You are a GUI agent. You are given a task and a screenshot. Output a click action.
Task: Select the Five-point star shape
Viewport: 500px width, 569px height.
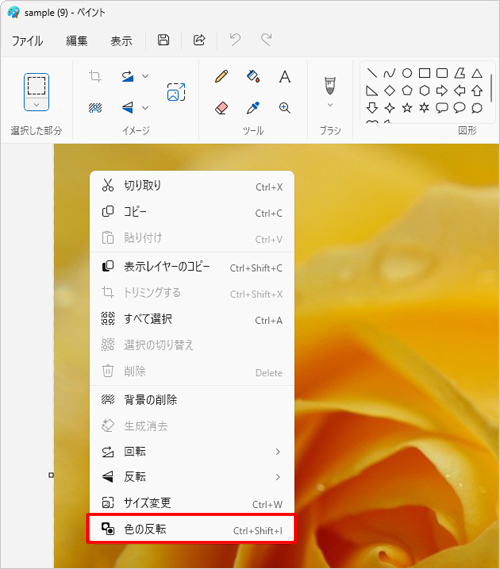click(x=407, y=108)
